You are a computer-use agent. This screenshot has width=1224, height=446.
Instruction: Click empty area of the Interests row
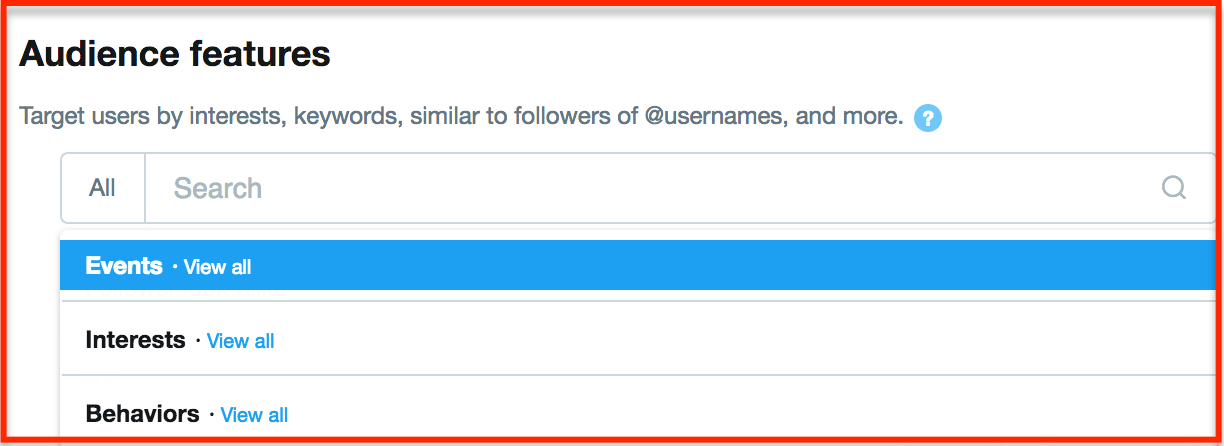[x=740, y=340]
